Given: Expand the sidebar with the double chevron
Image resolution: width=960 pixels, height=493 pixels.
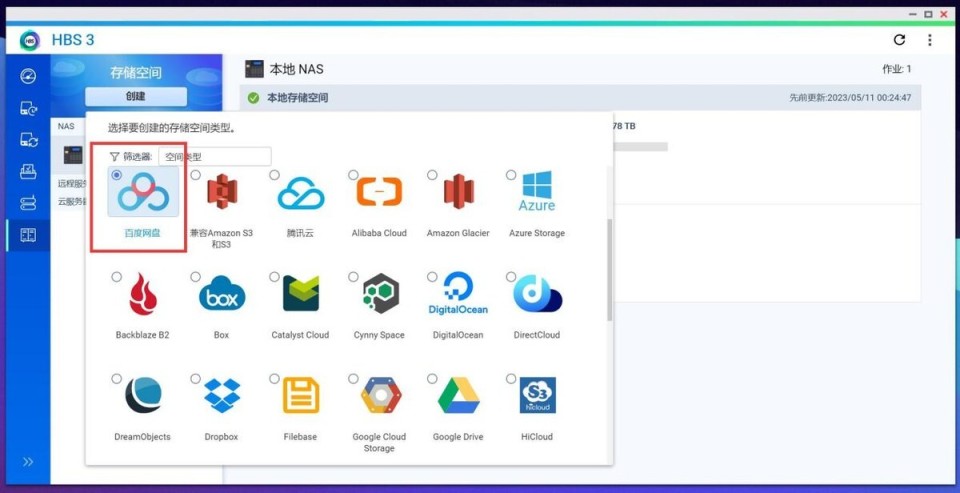Looking at the screenshot, I should pos(28,462).
